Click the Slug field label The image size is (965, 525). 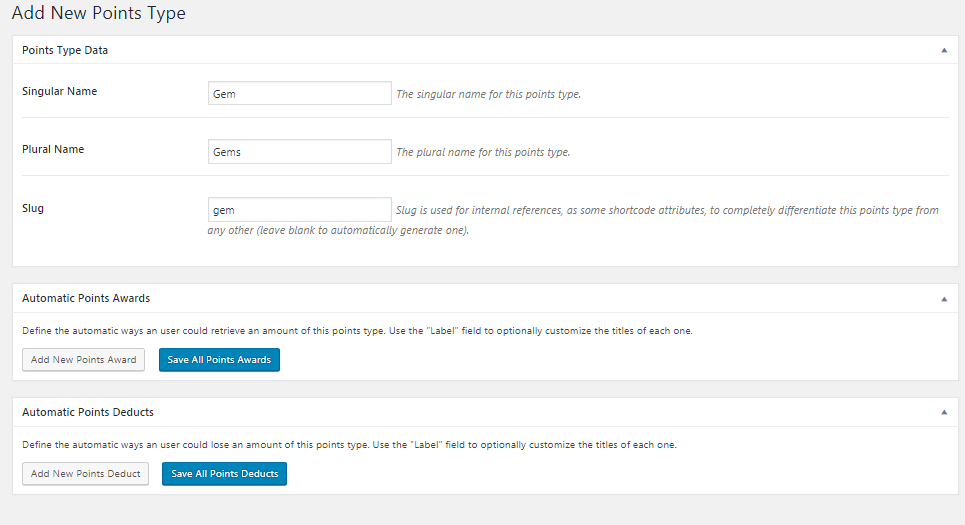click(x=33, y=208)
